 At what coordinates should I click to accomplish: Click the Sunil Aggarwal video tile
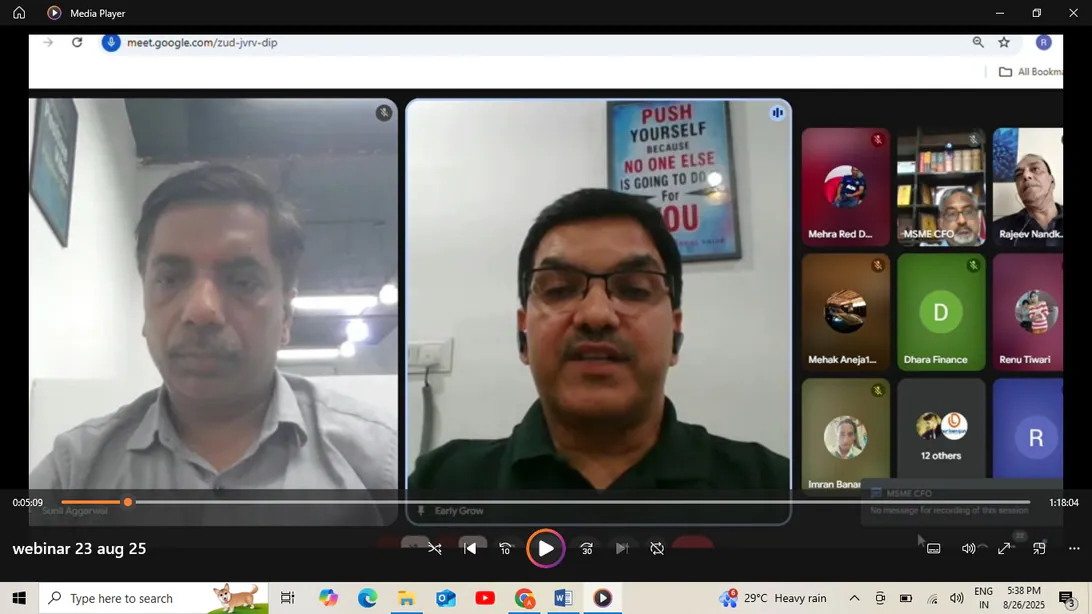(213, 311)
